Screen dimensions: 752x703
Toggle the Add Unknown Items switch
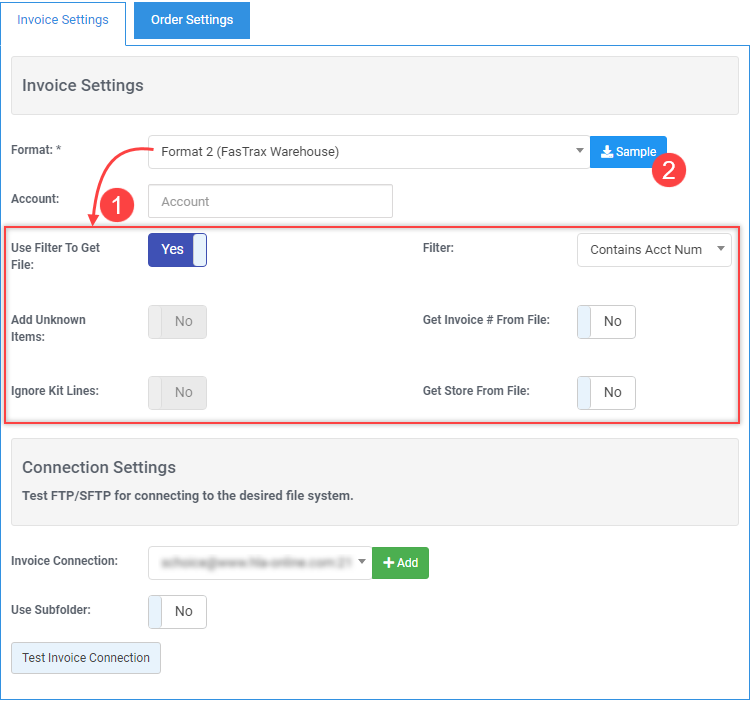click(177, 321)
